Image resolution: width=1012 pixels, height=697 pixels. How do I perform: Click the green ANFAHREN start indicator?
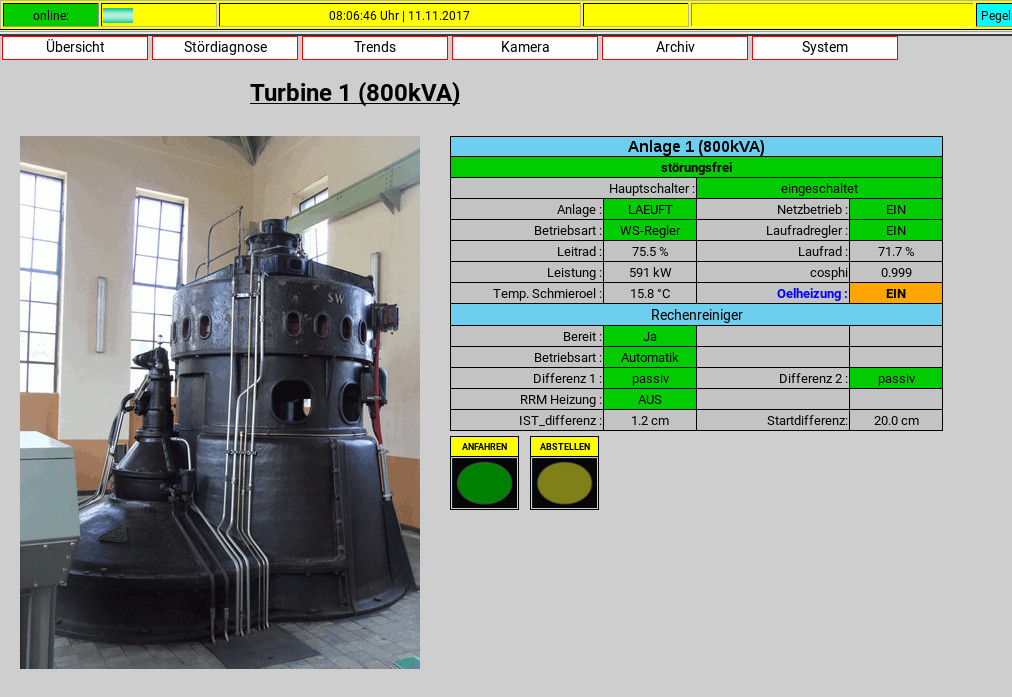pyautogui.click(x=484, y=483)
